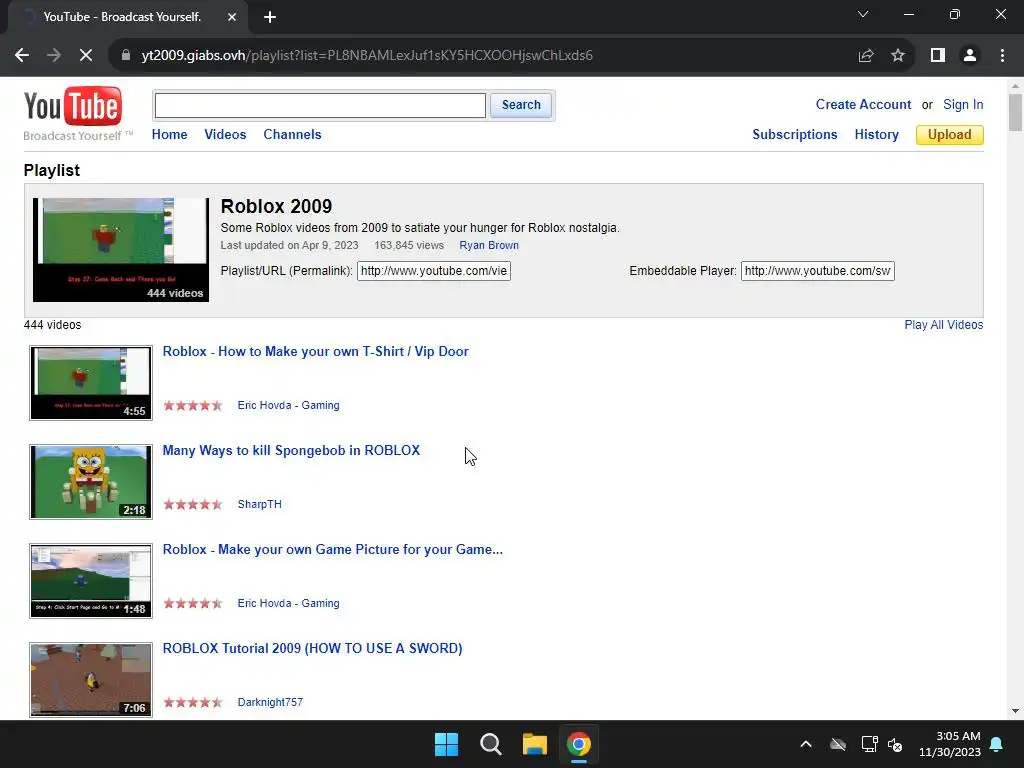The height and width of the screenshot is (768, 1024).
Task: Click the yellow Upload button
Action: (x=950, y=135)
